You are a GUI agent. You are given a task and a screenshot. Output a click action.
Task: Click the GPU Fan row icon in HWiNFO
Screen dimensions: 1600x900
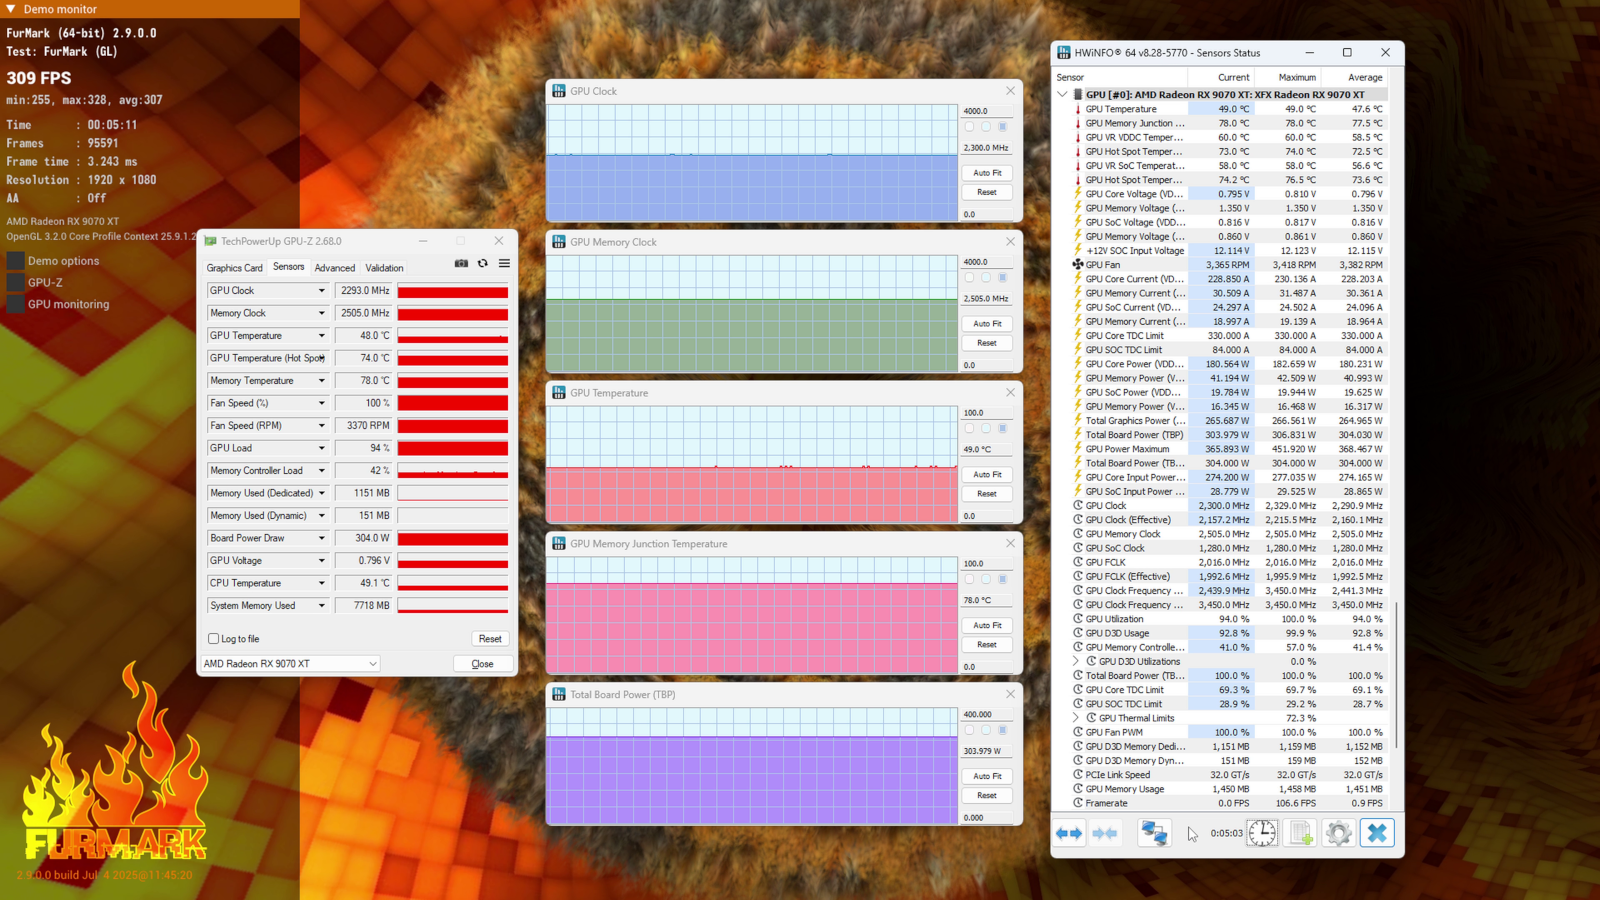click(x=1078, y=265)
